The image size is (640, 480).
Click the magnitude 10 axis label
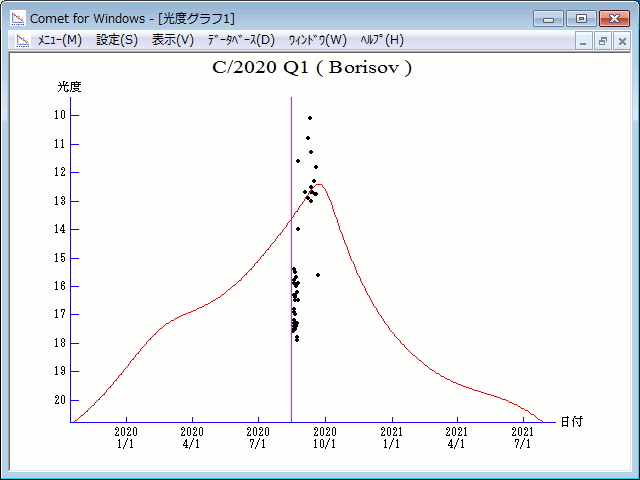60,115
